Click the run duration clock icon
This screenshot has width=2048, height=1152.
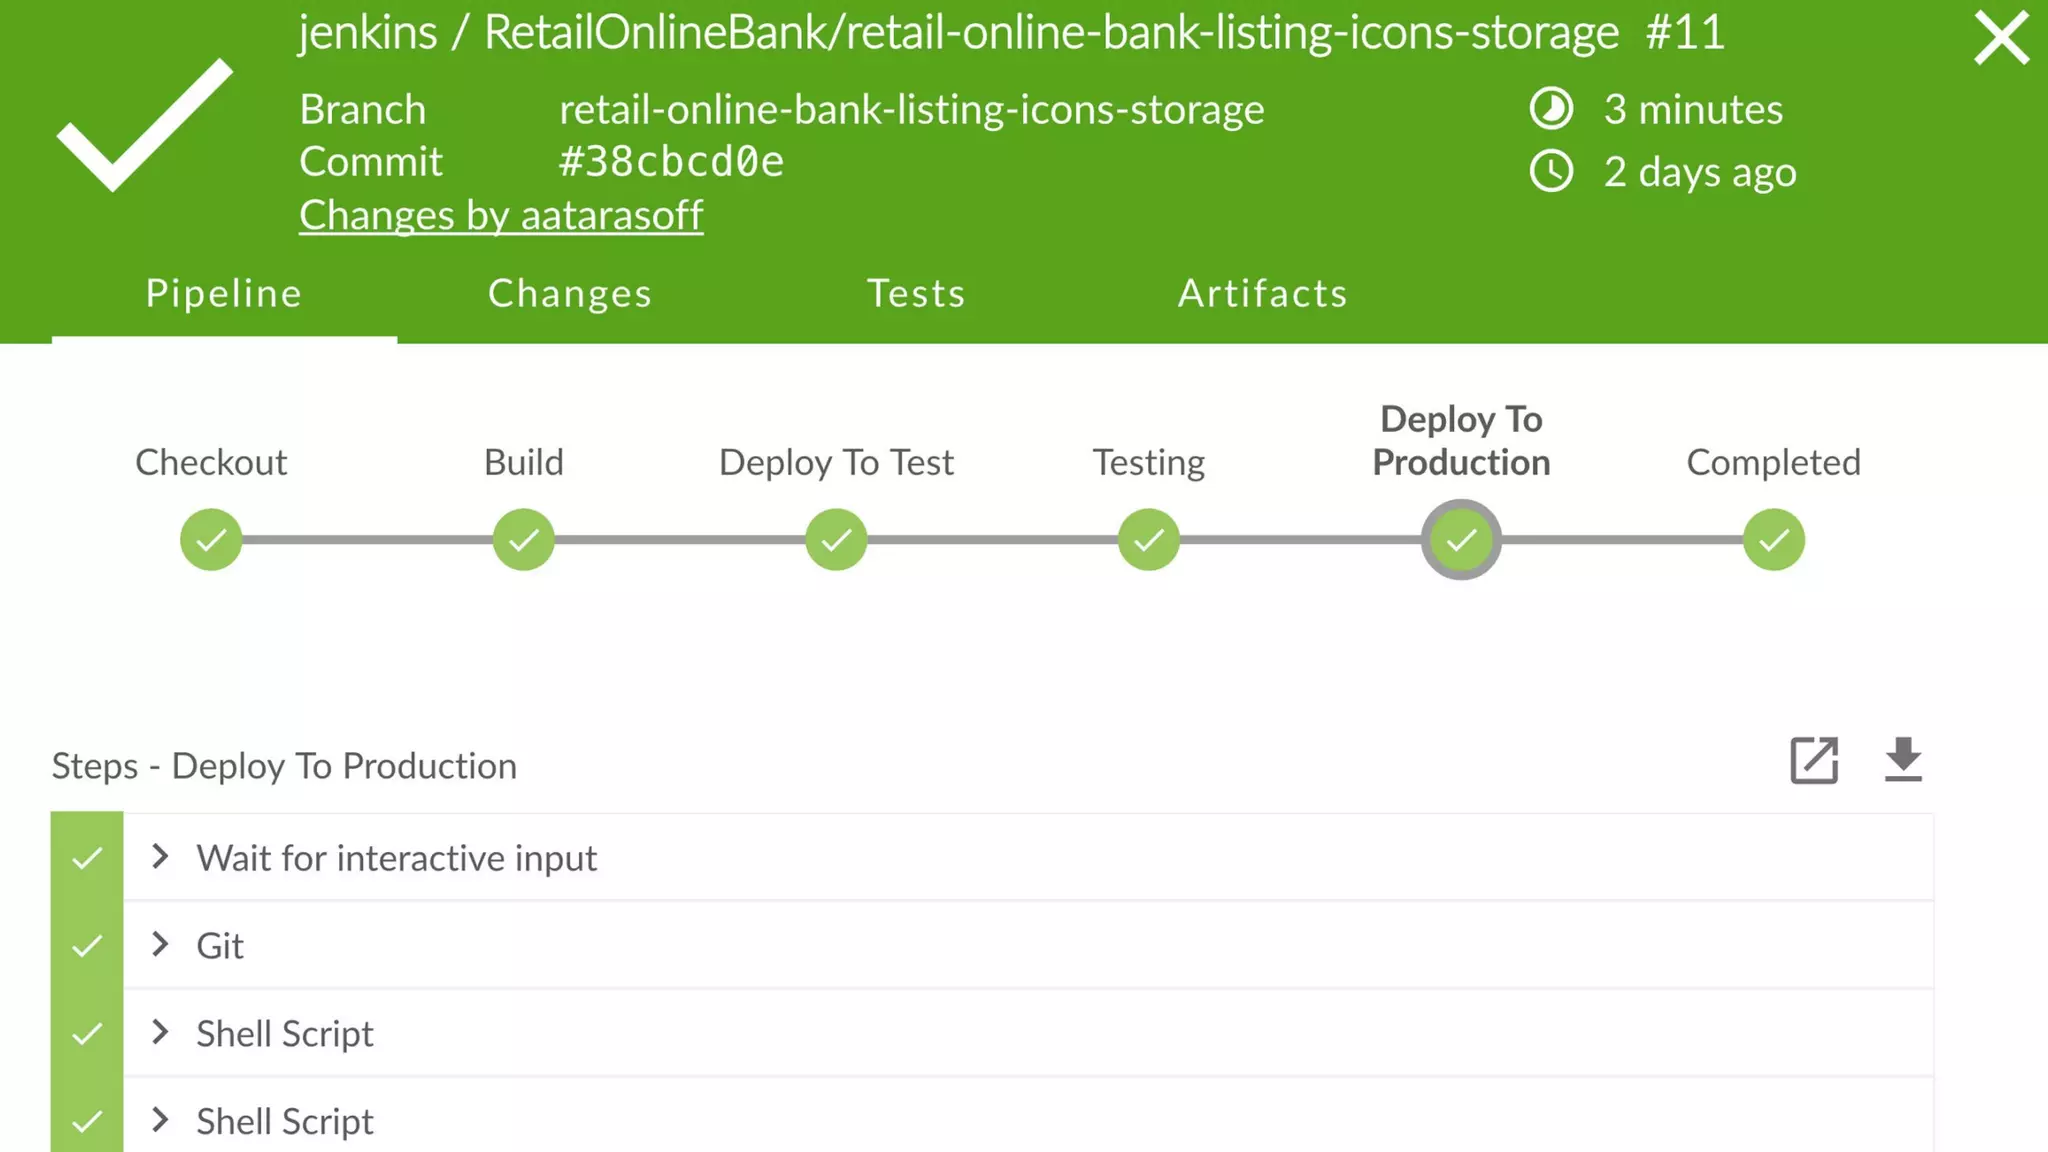pos(1551,109)
